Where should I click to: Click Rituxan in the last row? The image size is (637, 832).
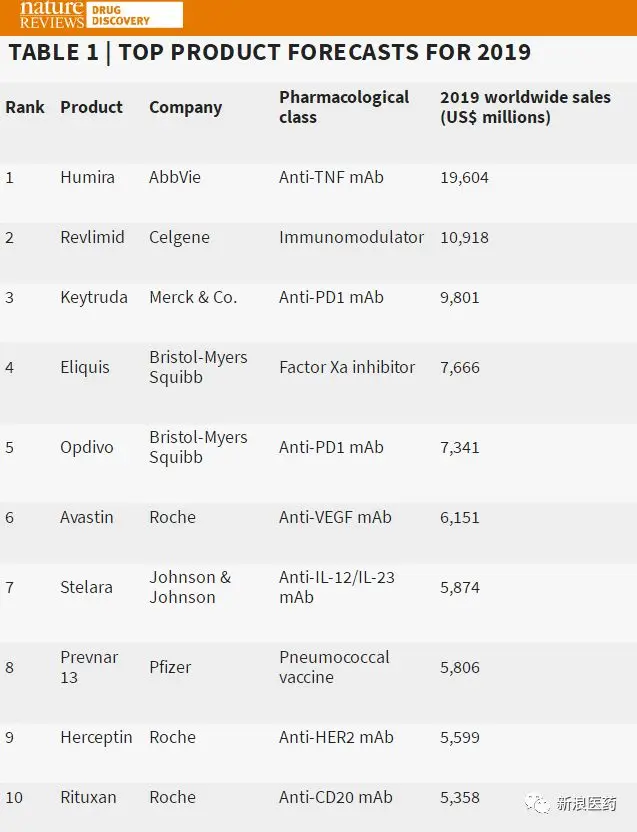(x=88, y=798)
